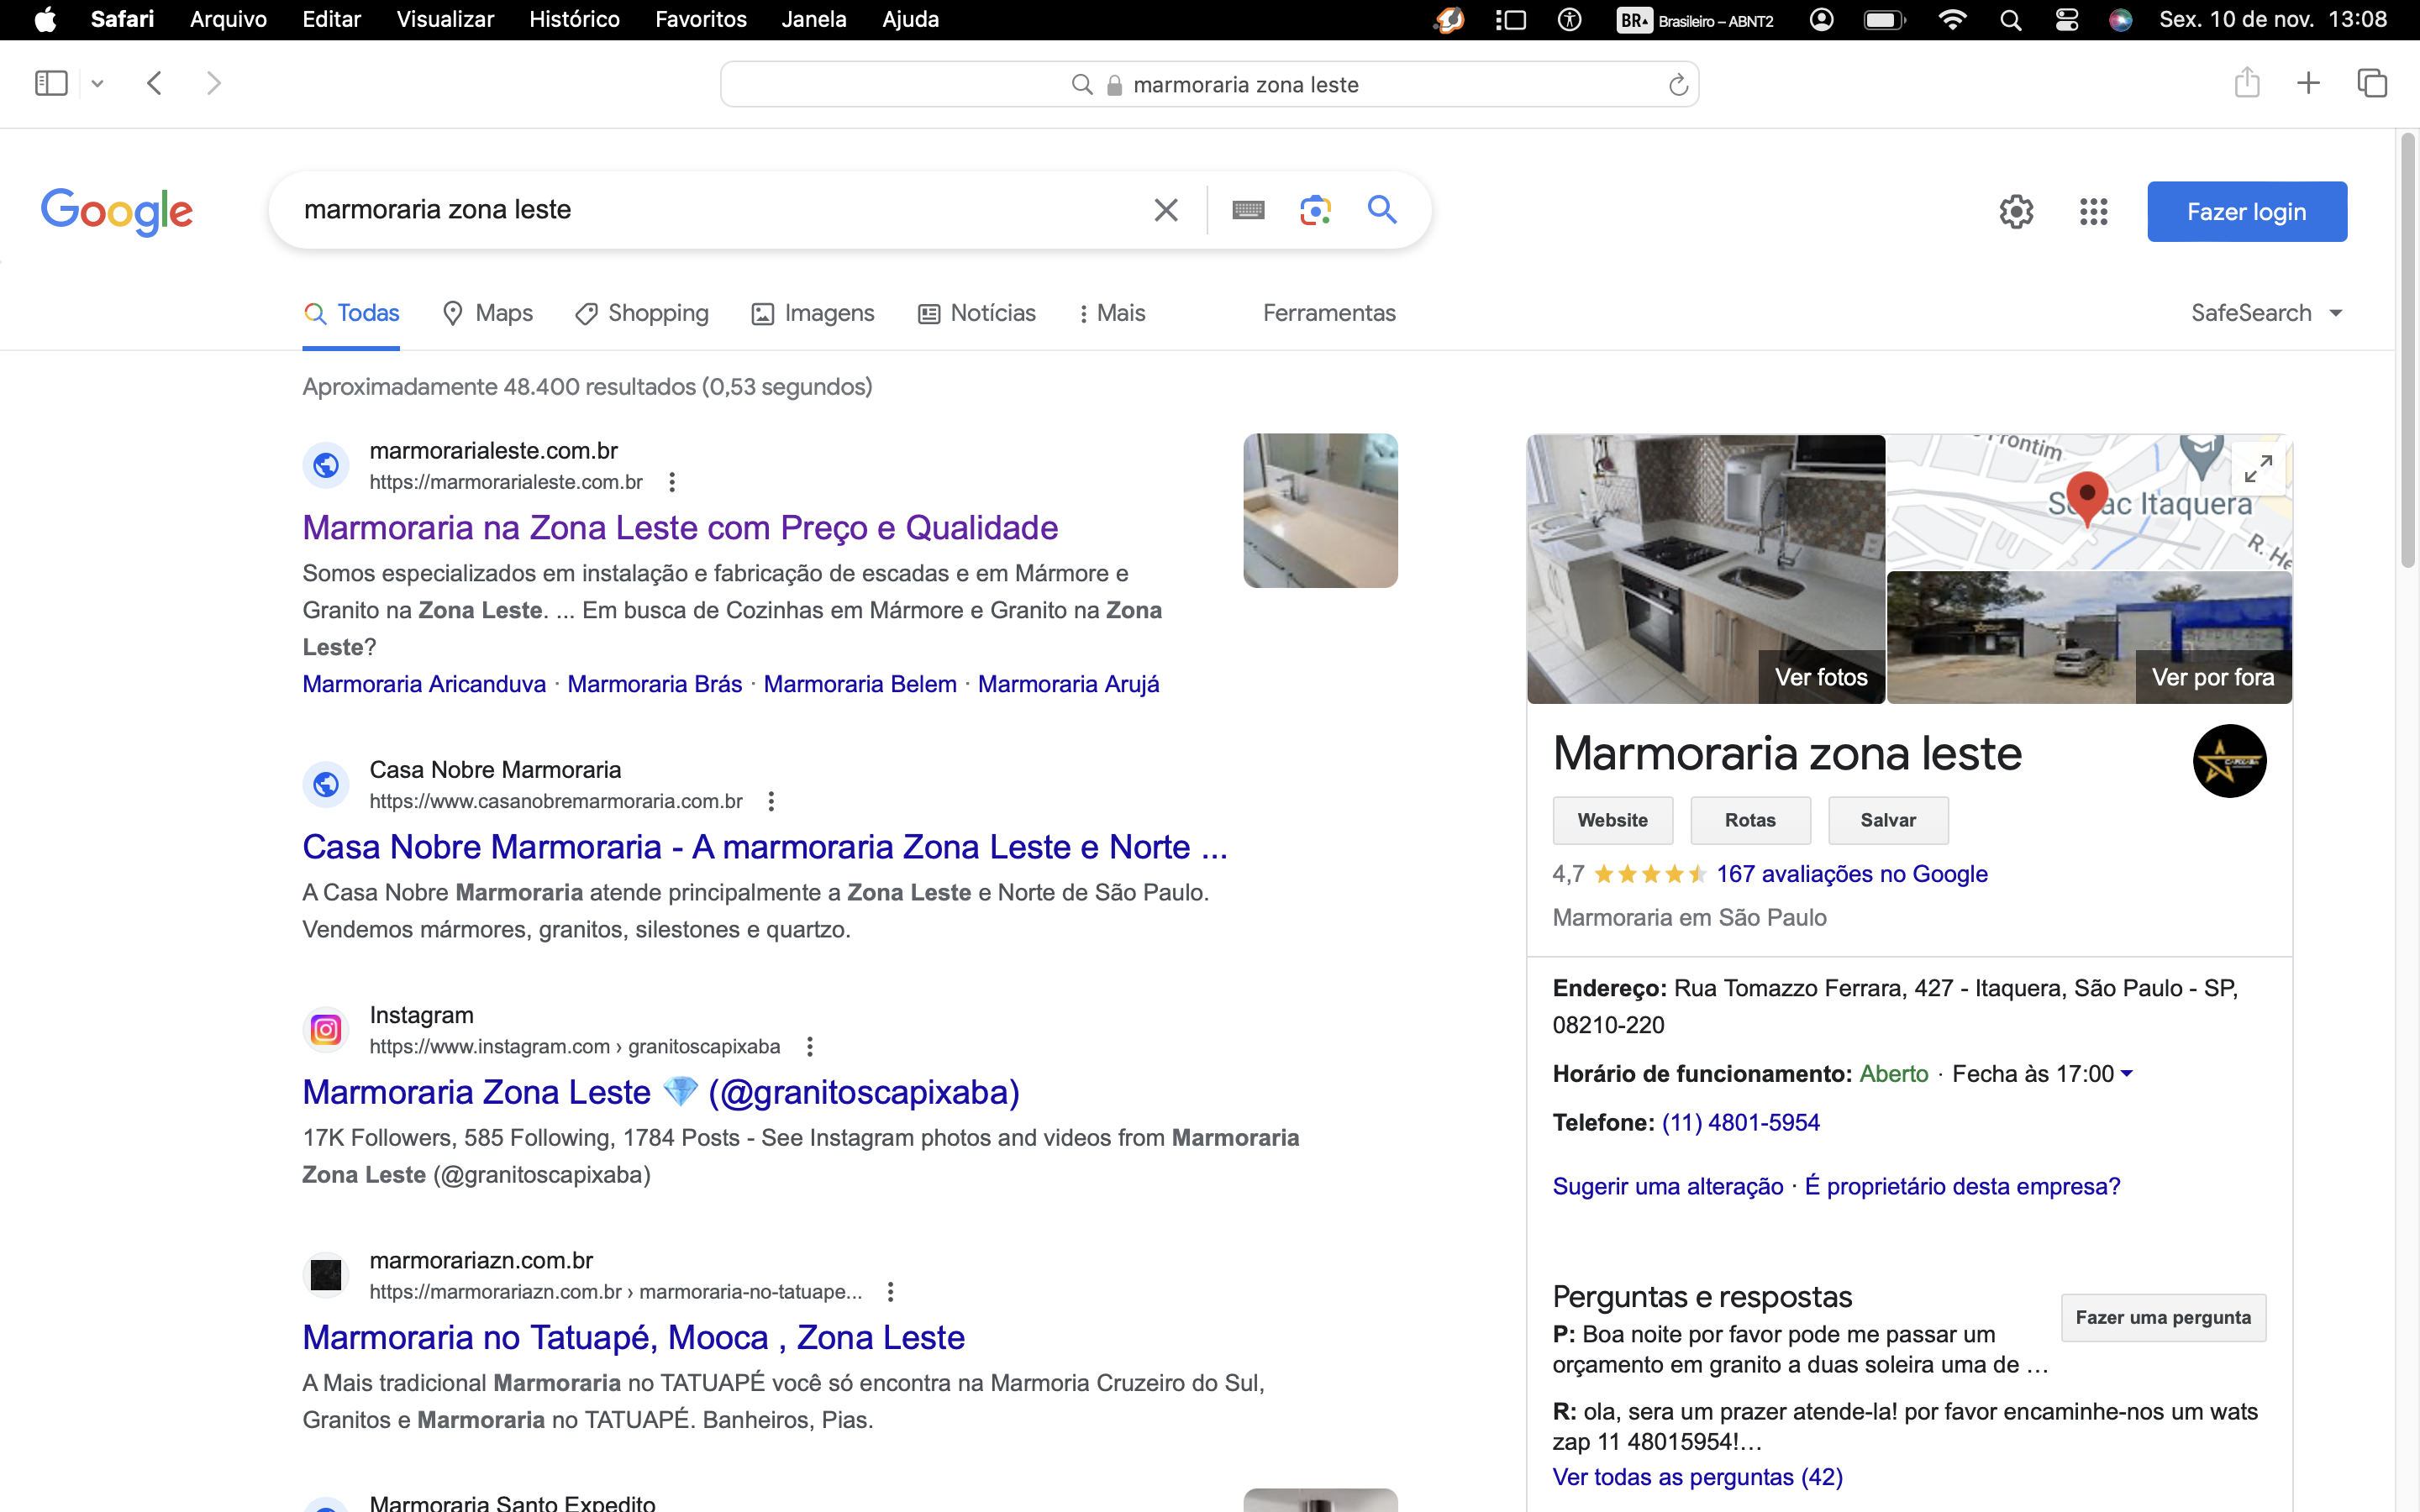Open Marmoraria na Zona Leste com Preço result
The width and height of the screenshot is (2420, 1512).
(x=680, y=527)
